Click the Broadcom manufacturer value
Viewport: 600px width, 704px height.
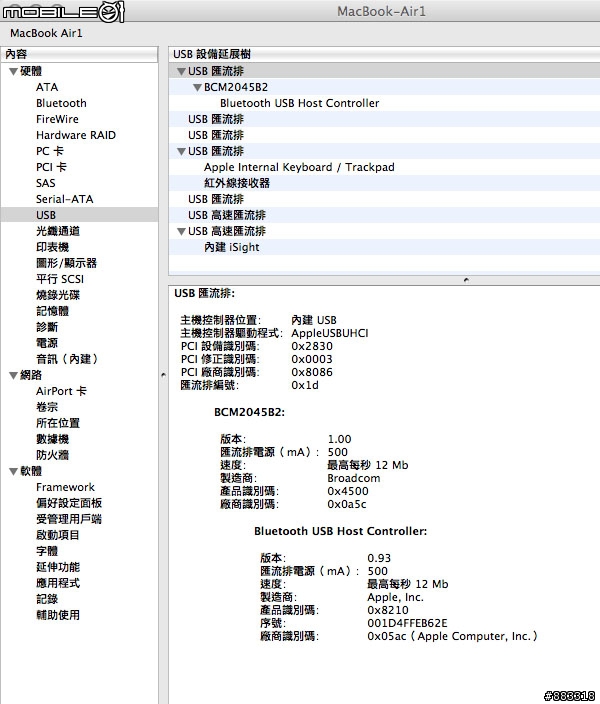[x=354, y=478]
